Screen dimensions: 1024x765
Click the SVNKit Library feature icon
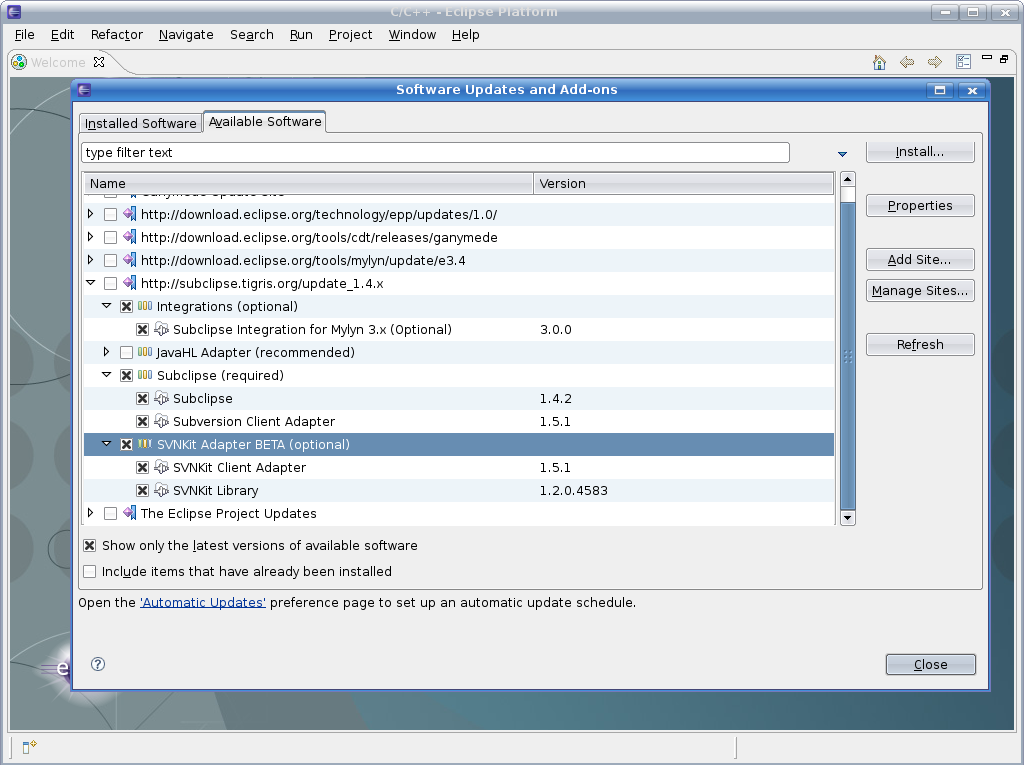click(x=161, y=491)
